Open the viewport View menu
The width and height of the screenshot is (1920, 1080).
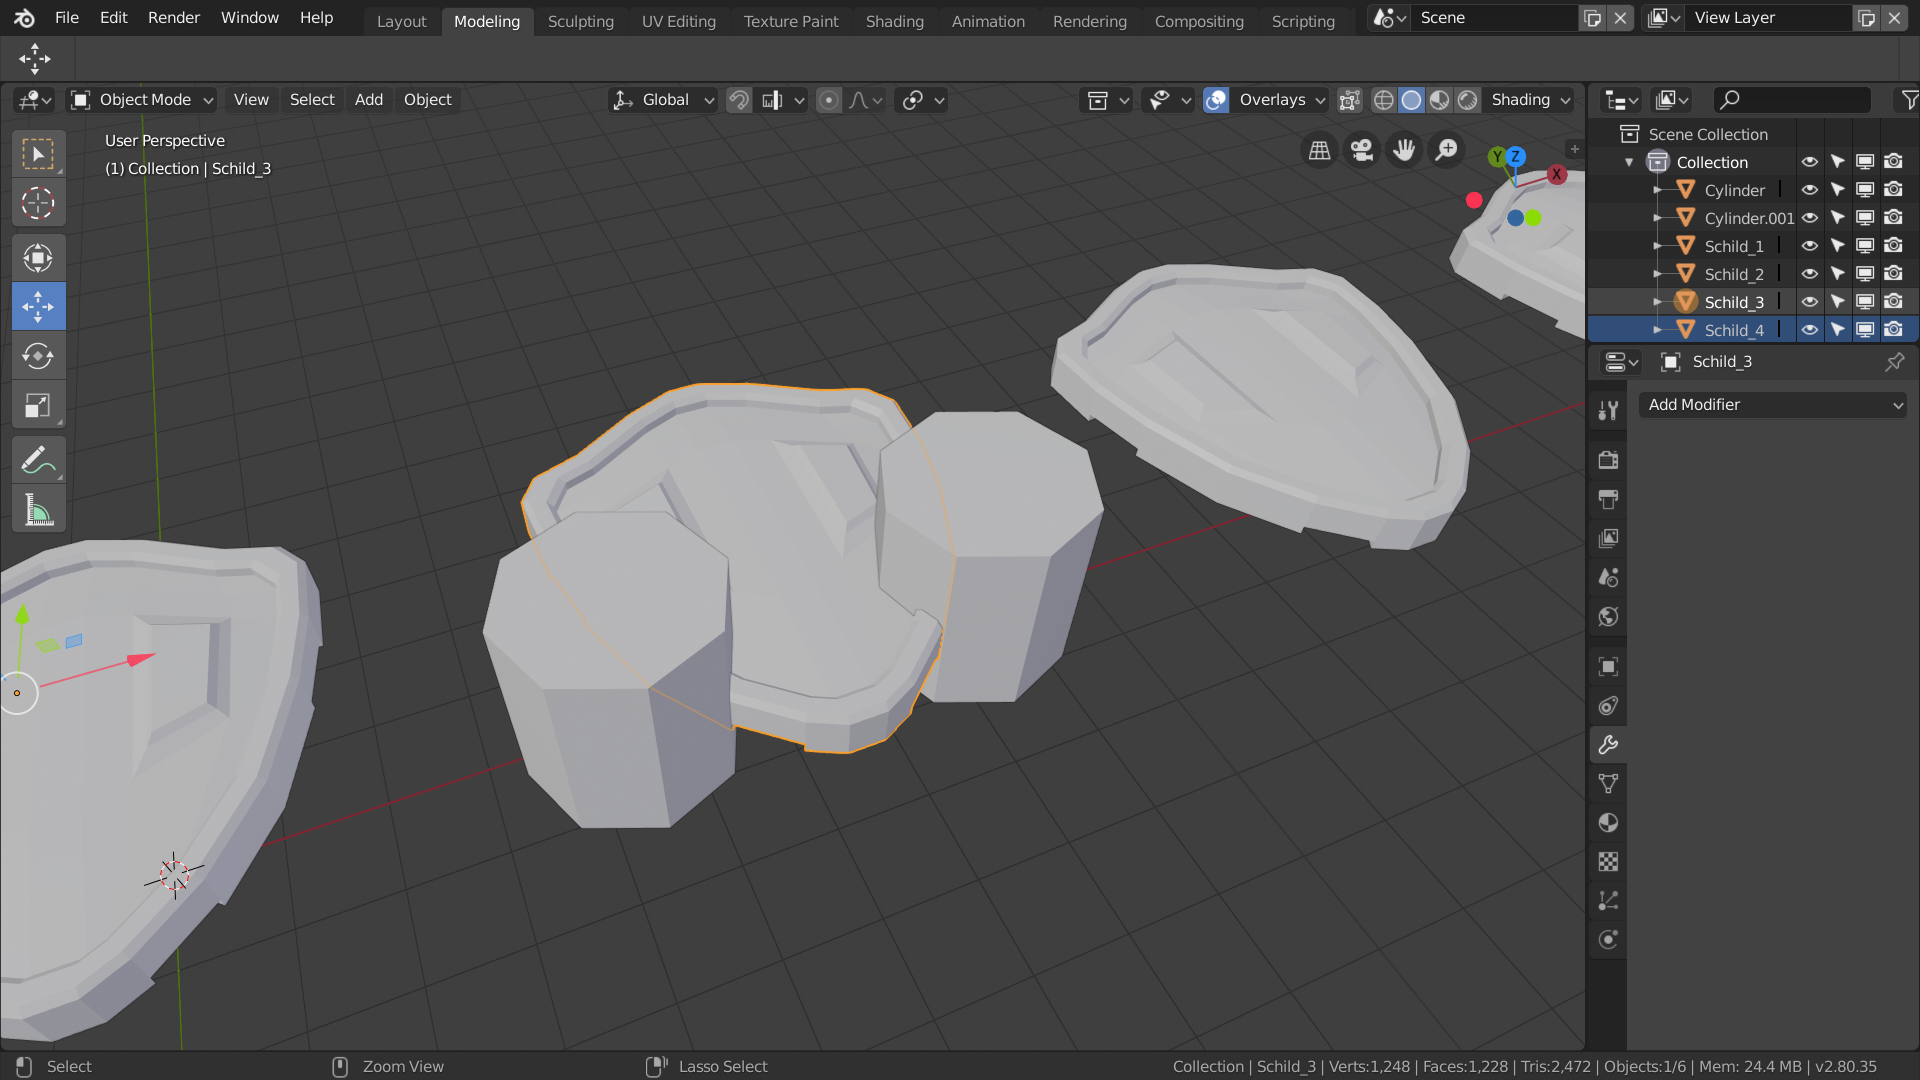pyautogui.click(x=251, y=100)
